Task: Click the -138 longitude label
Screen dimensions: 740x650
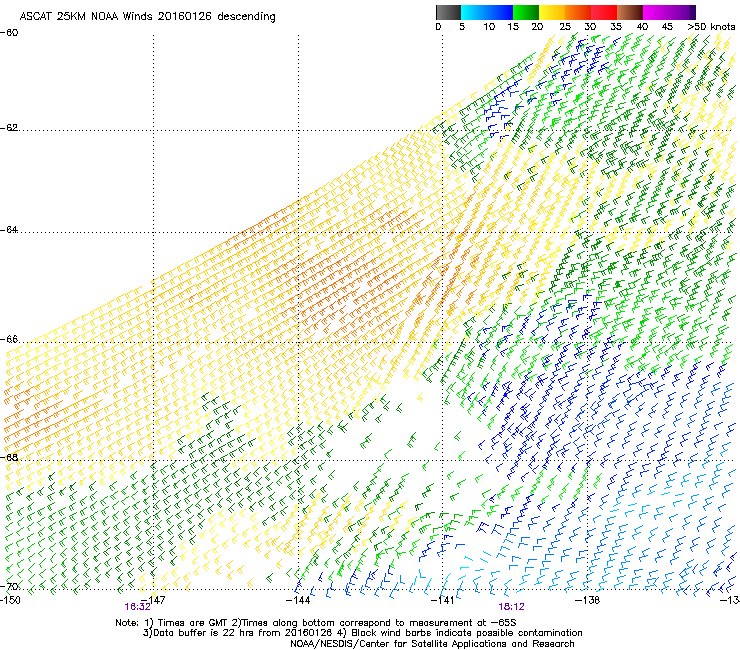Action: 587,600
